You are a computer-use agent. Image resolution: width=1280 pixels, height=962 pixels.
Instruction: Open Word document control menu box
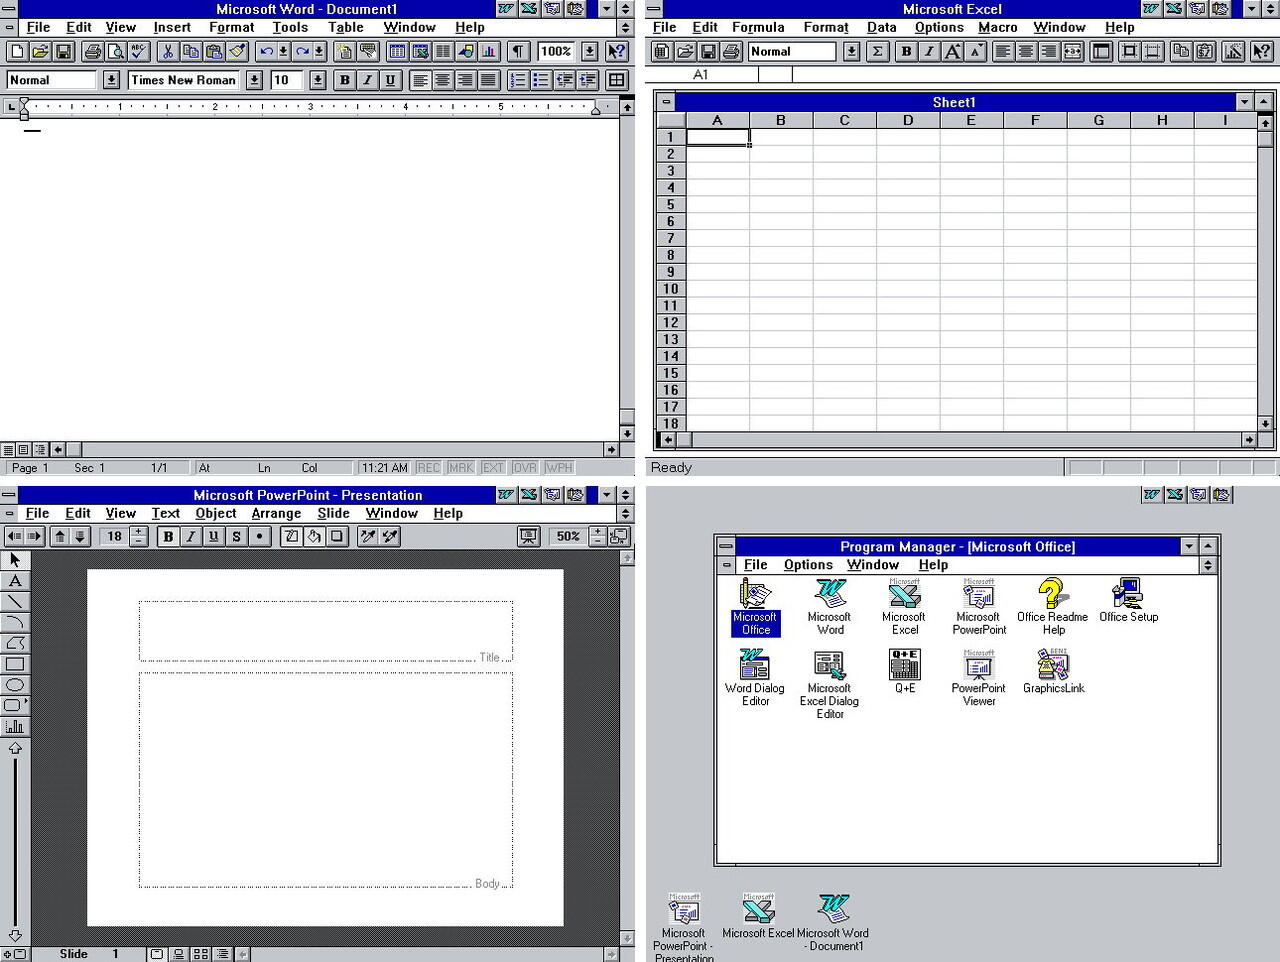9,28
